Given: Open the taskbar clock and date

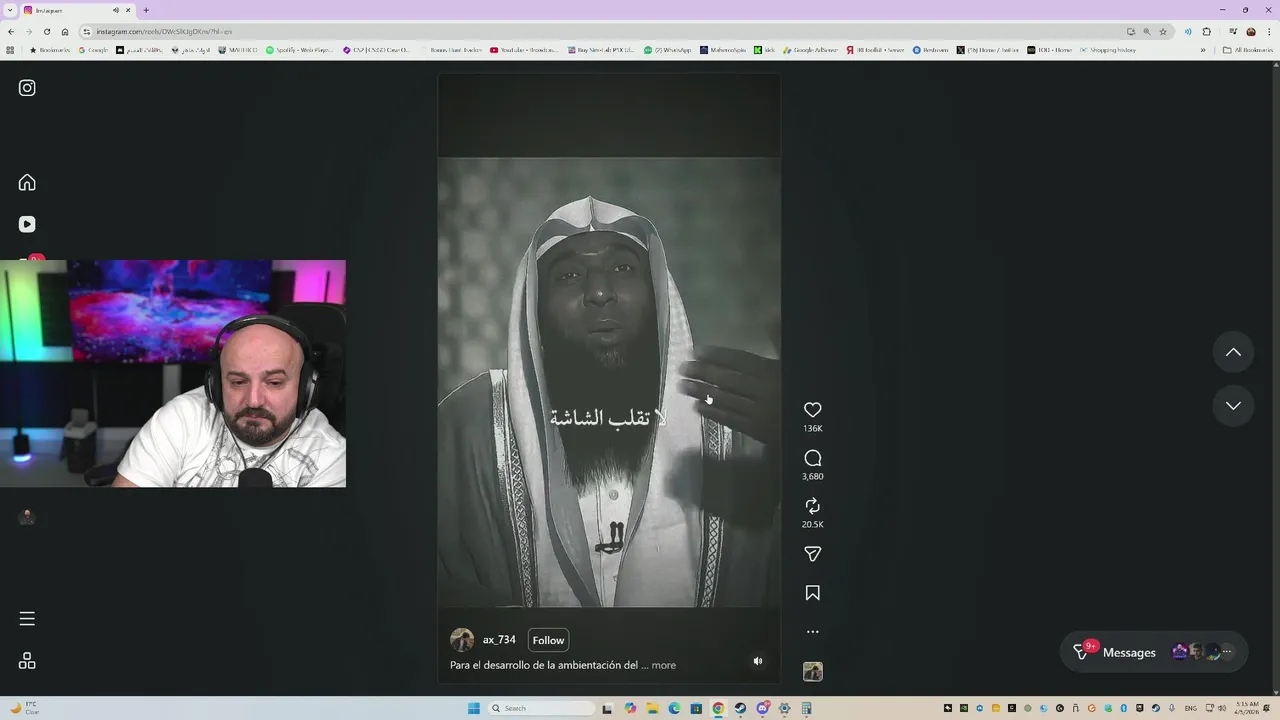Looking at the screenshot, I should (x=1246, y=708).
